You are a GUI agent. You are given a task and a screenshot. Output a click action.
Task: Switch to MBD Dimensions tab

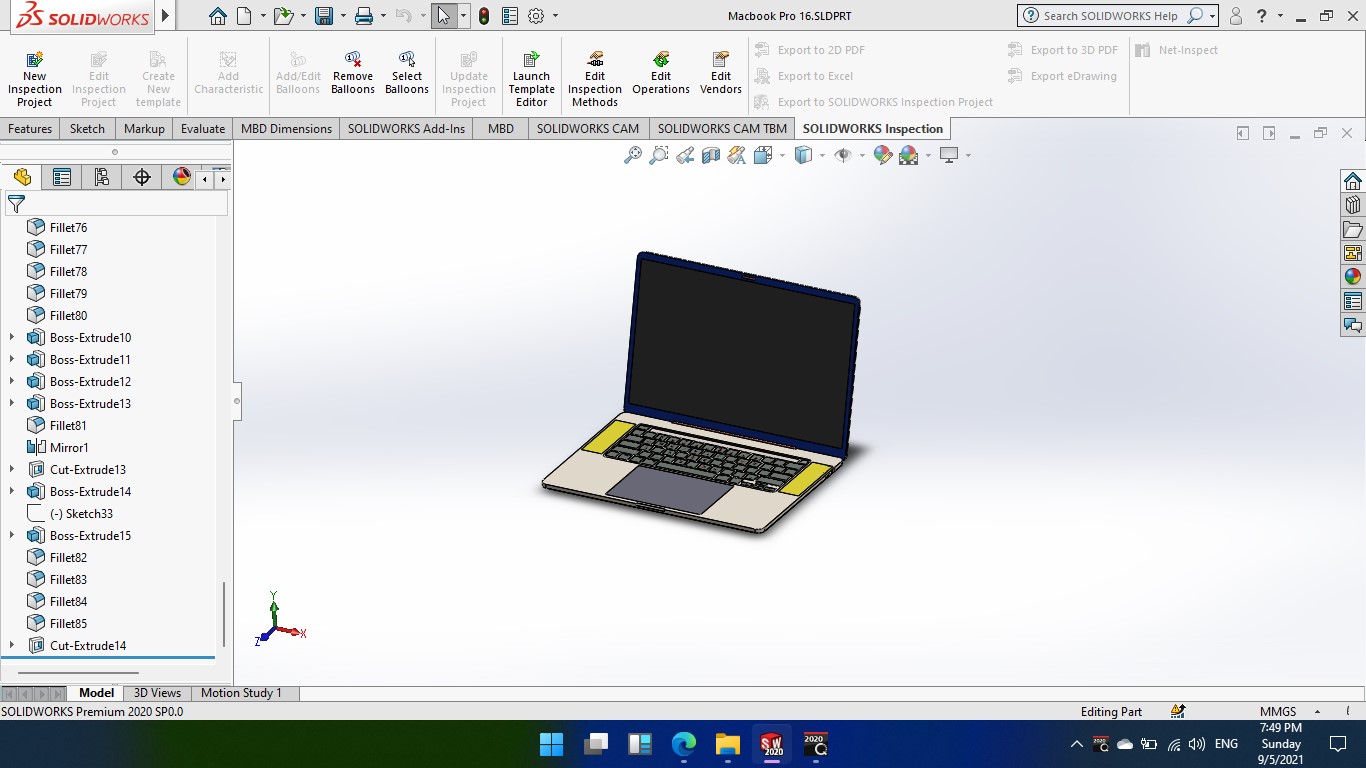coord(286,128)
